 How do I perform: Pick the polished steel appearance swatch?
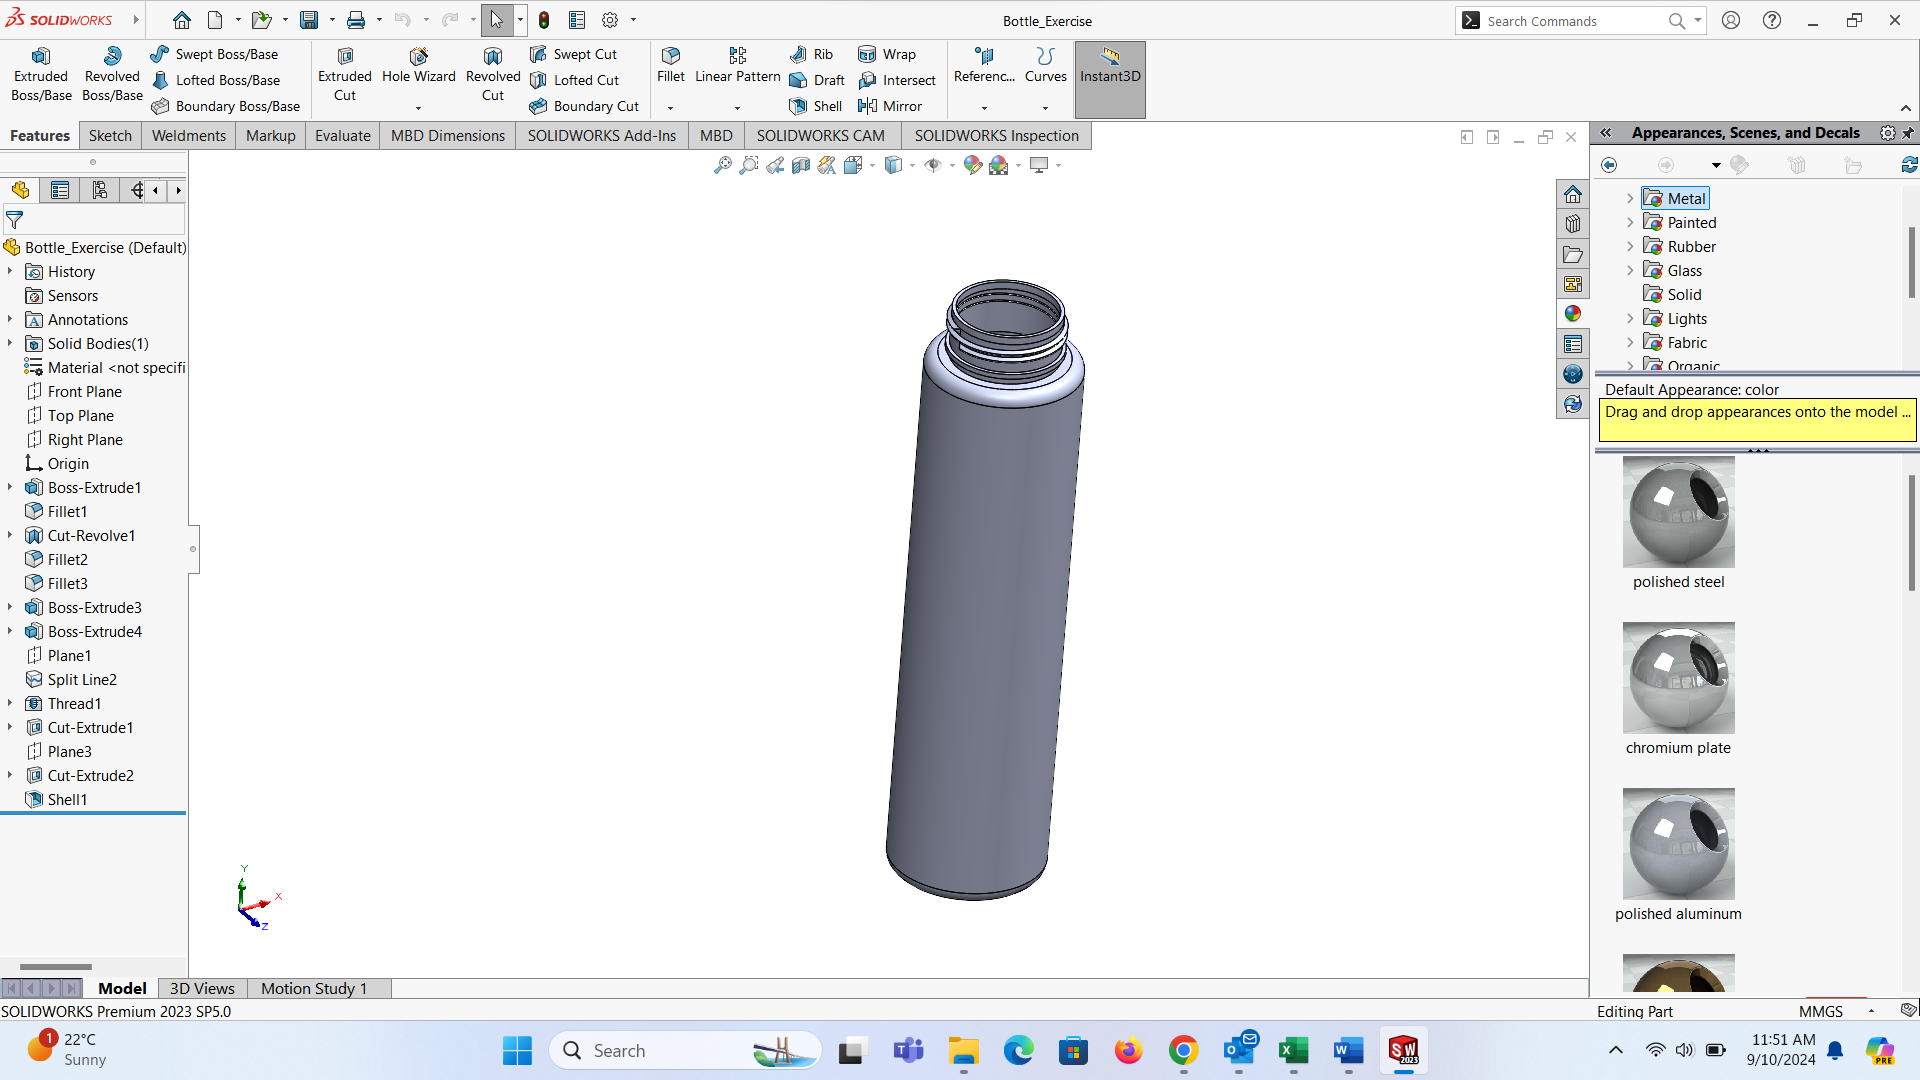click(x=1678, y=512)
